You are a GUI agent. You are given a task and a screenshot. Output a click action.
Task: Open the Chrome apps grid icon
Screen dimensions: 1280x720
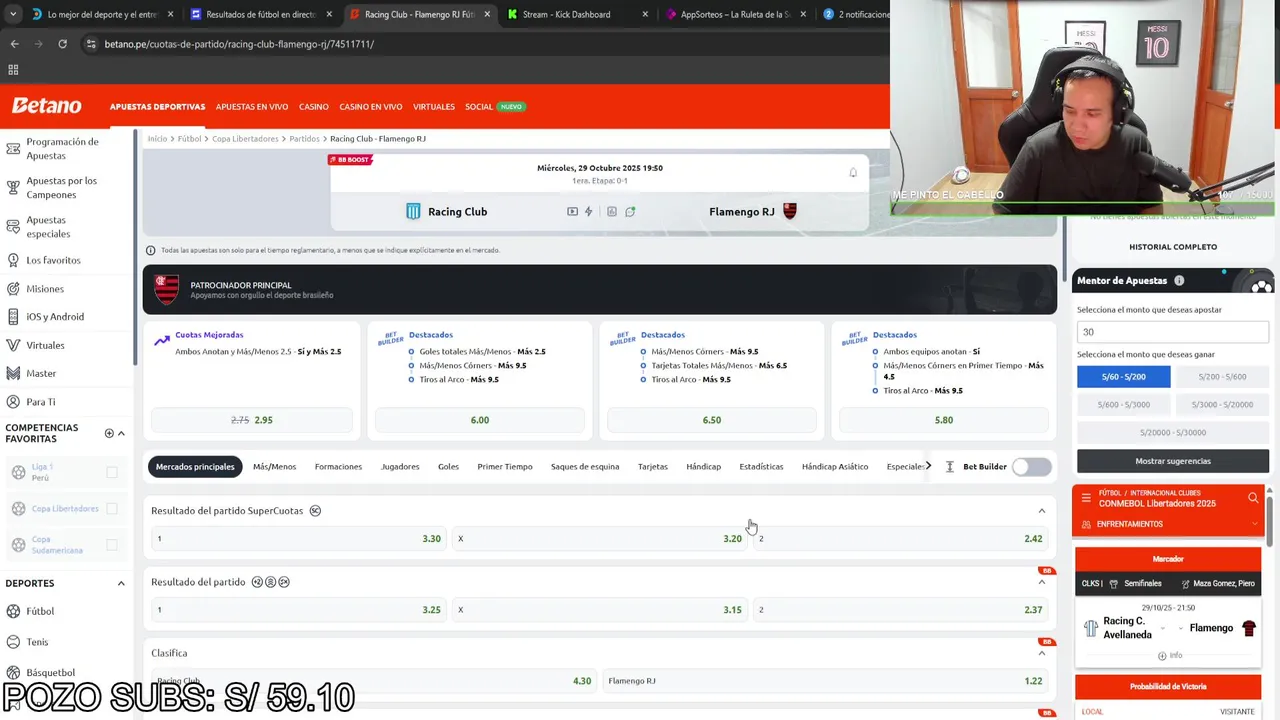13,70
